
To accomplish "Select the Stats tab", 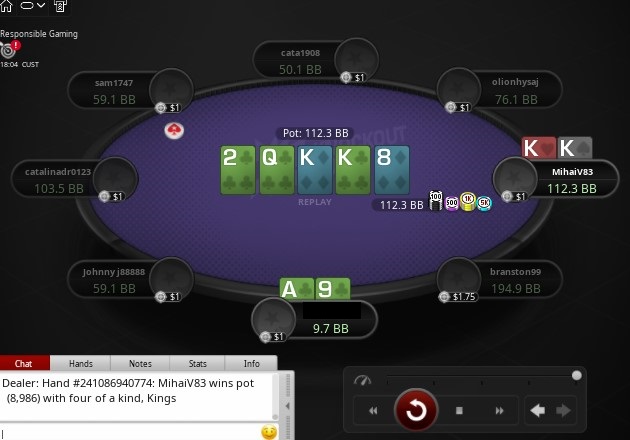I will pyautogui.click(x=197, y=363).
